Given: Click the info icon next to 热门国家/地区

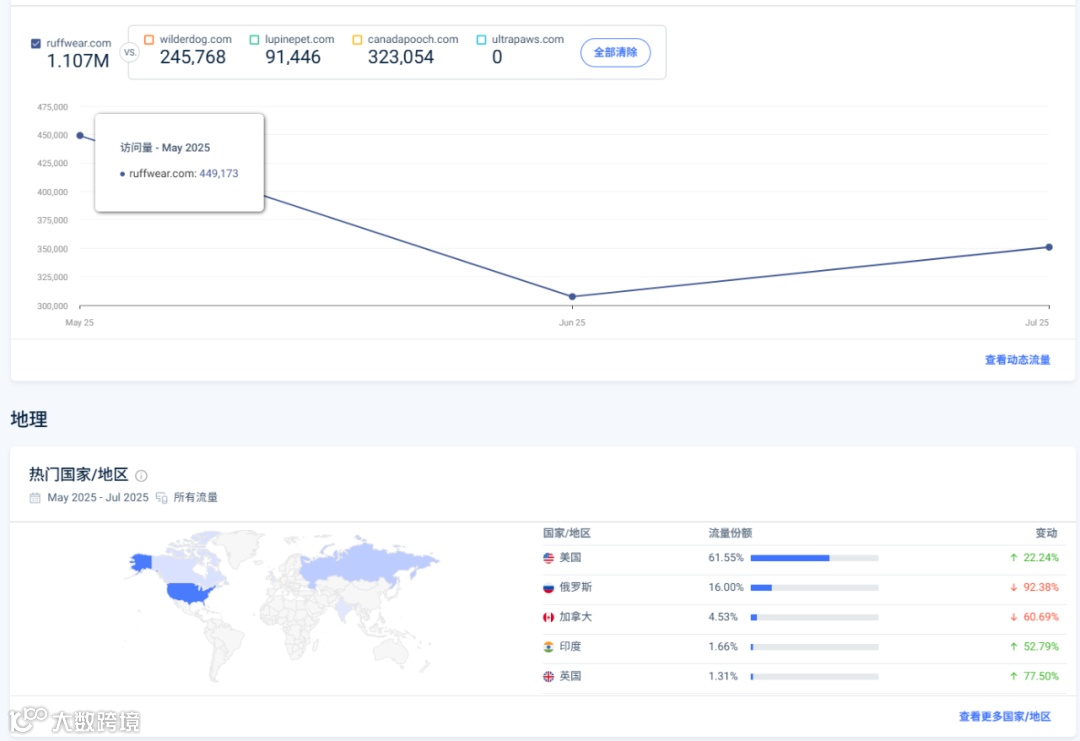Looking at the screenshot, I should 141,475.
